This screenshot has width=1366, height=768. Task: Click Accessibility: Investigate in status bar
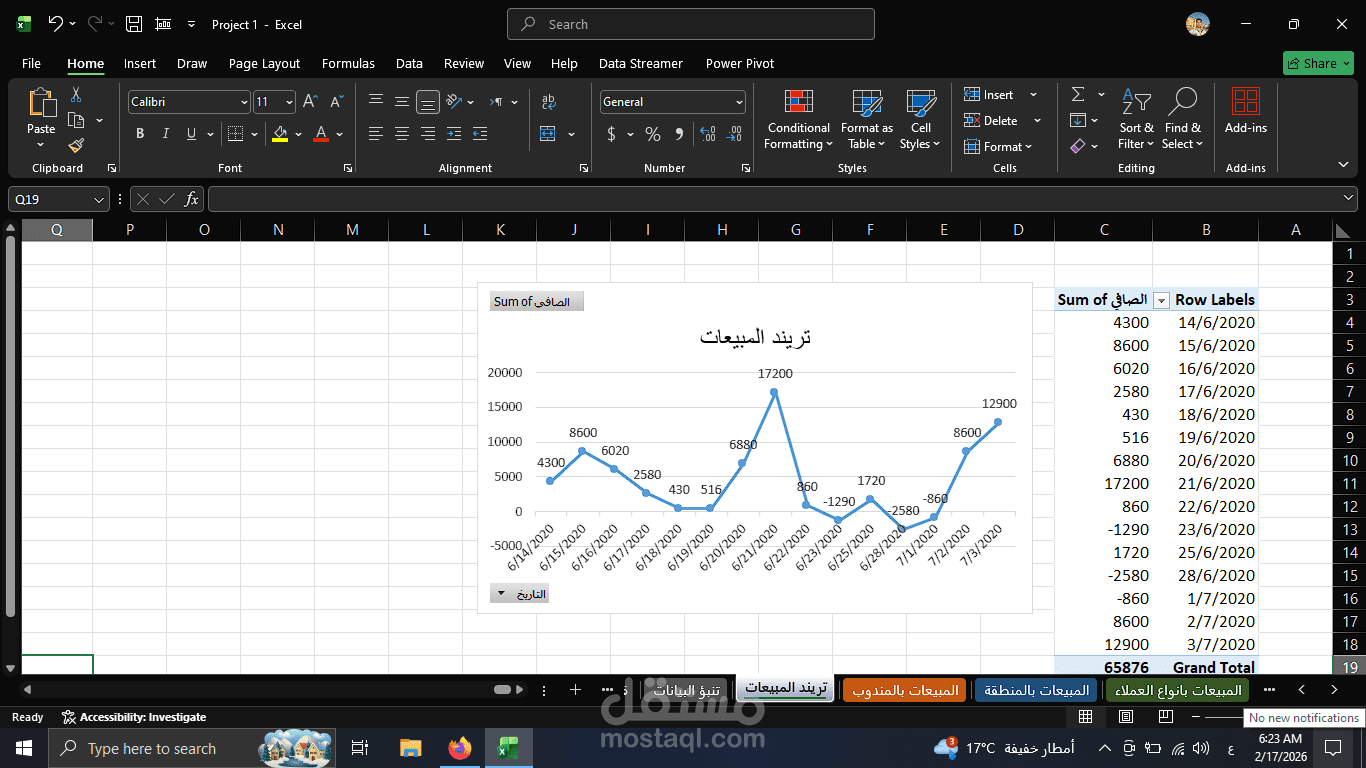coord(134,717)
